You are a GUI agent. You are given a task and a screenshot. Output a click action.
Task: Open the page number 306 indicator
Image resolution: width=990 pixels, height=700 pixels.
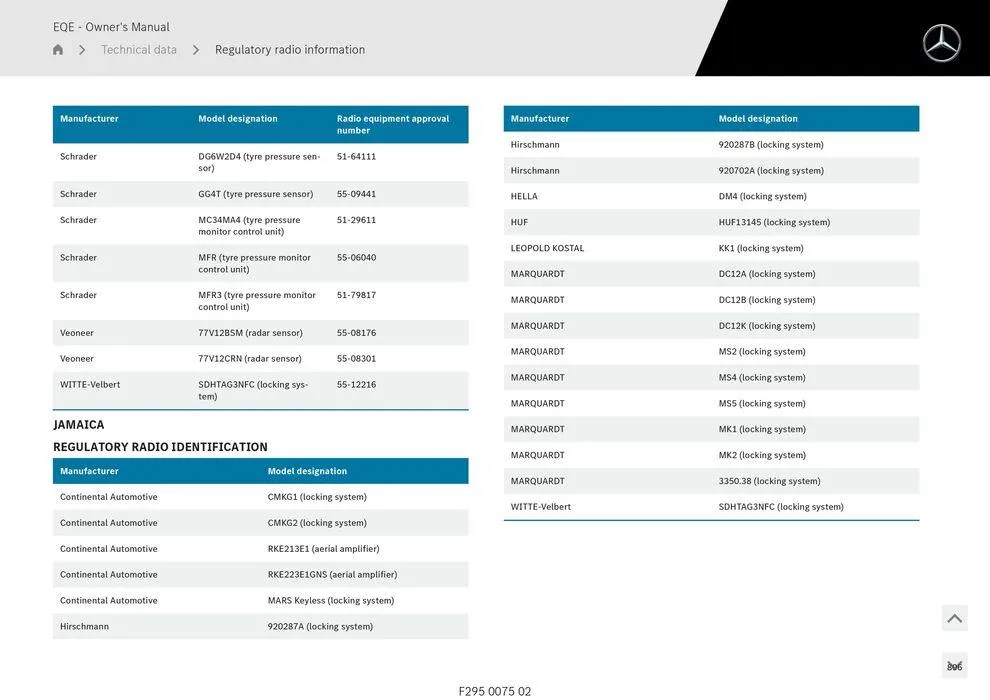coord(954,664)
